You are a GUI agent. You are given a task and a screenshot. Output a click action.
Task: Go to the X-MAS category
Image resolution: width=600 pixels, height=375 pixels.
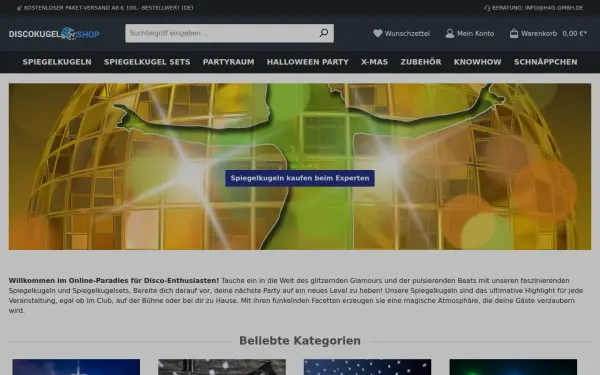pos(375,62)
